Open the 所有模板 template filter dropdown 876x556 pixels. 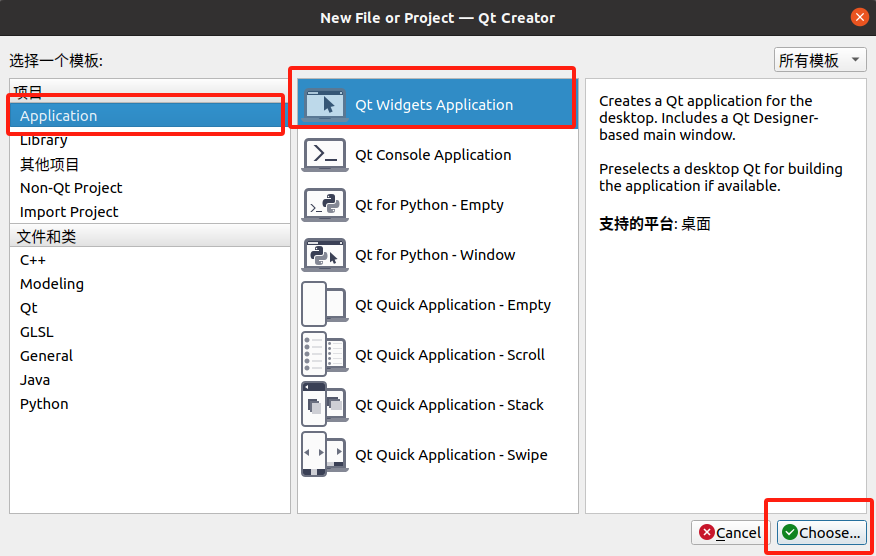tap(820, 60)
